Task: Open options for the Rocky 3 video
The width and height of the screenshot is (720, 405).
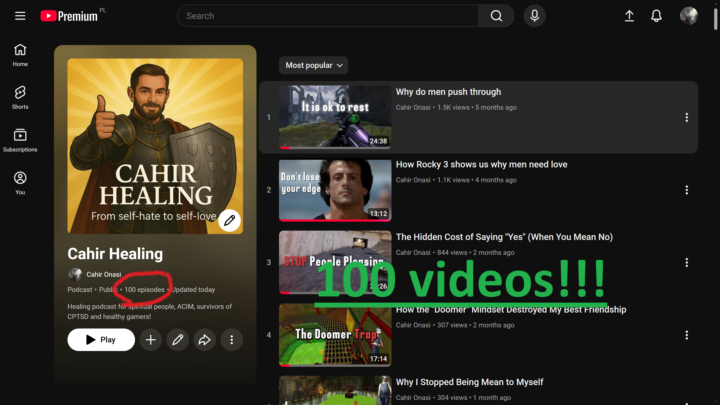Action: click(686, 190)
